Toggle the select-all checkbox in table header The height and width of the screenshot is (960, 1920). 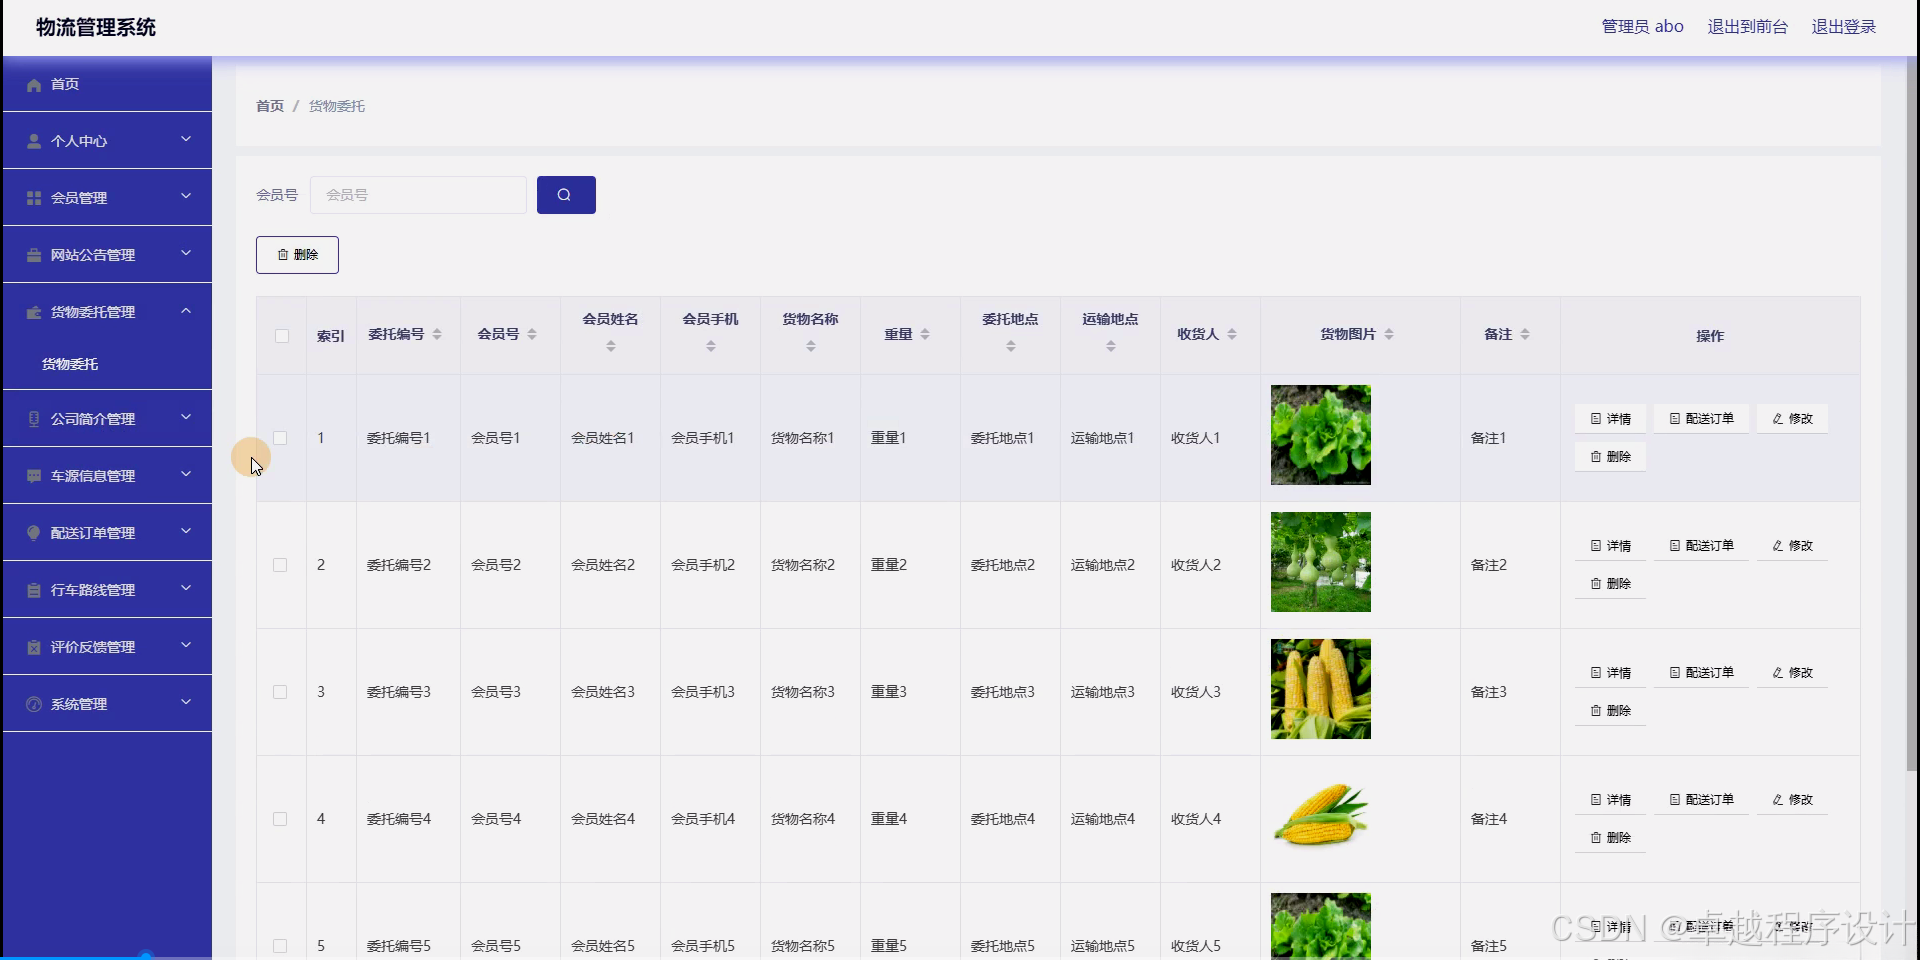coord(282,336)
